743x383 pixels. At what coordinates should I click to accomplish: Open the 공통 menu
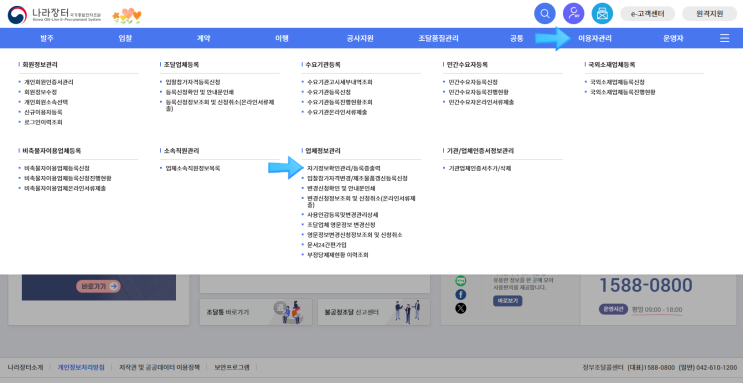(516, 38)
